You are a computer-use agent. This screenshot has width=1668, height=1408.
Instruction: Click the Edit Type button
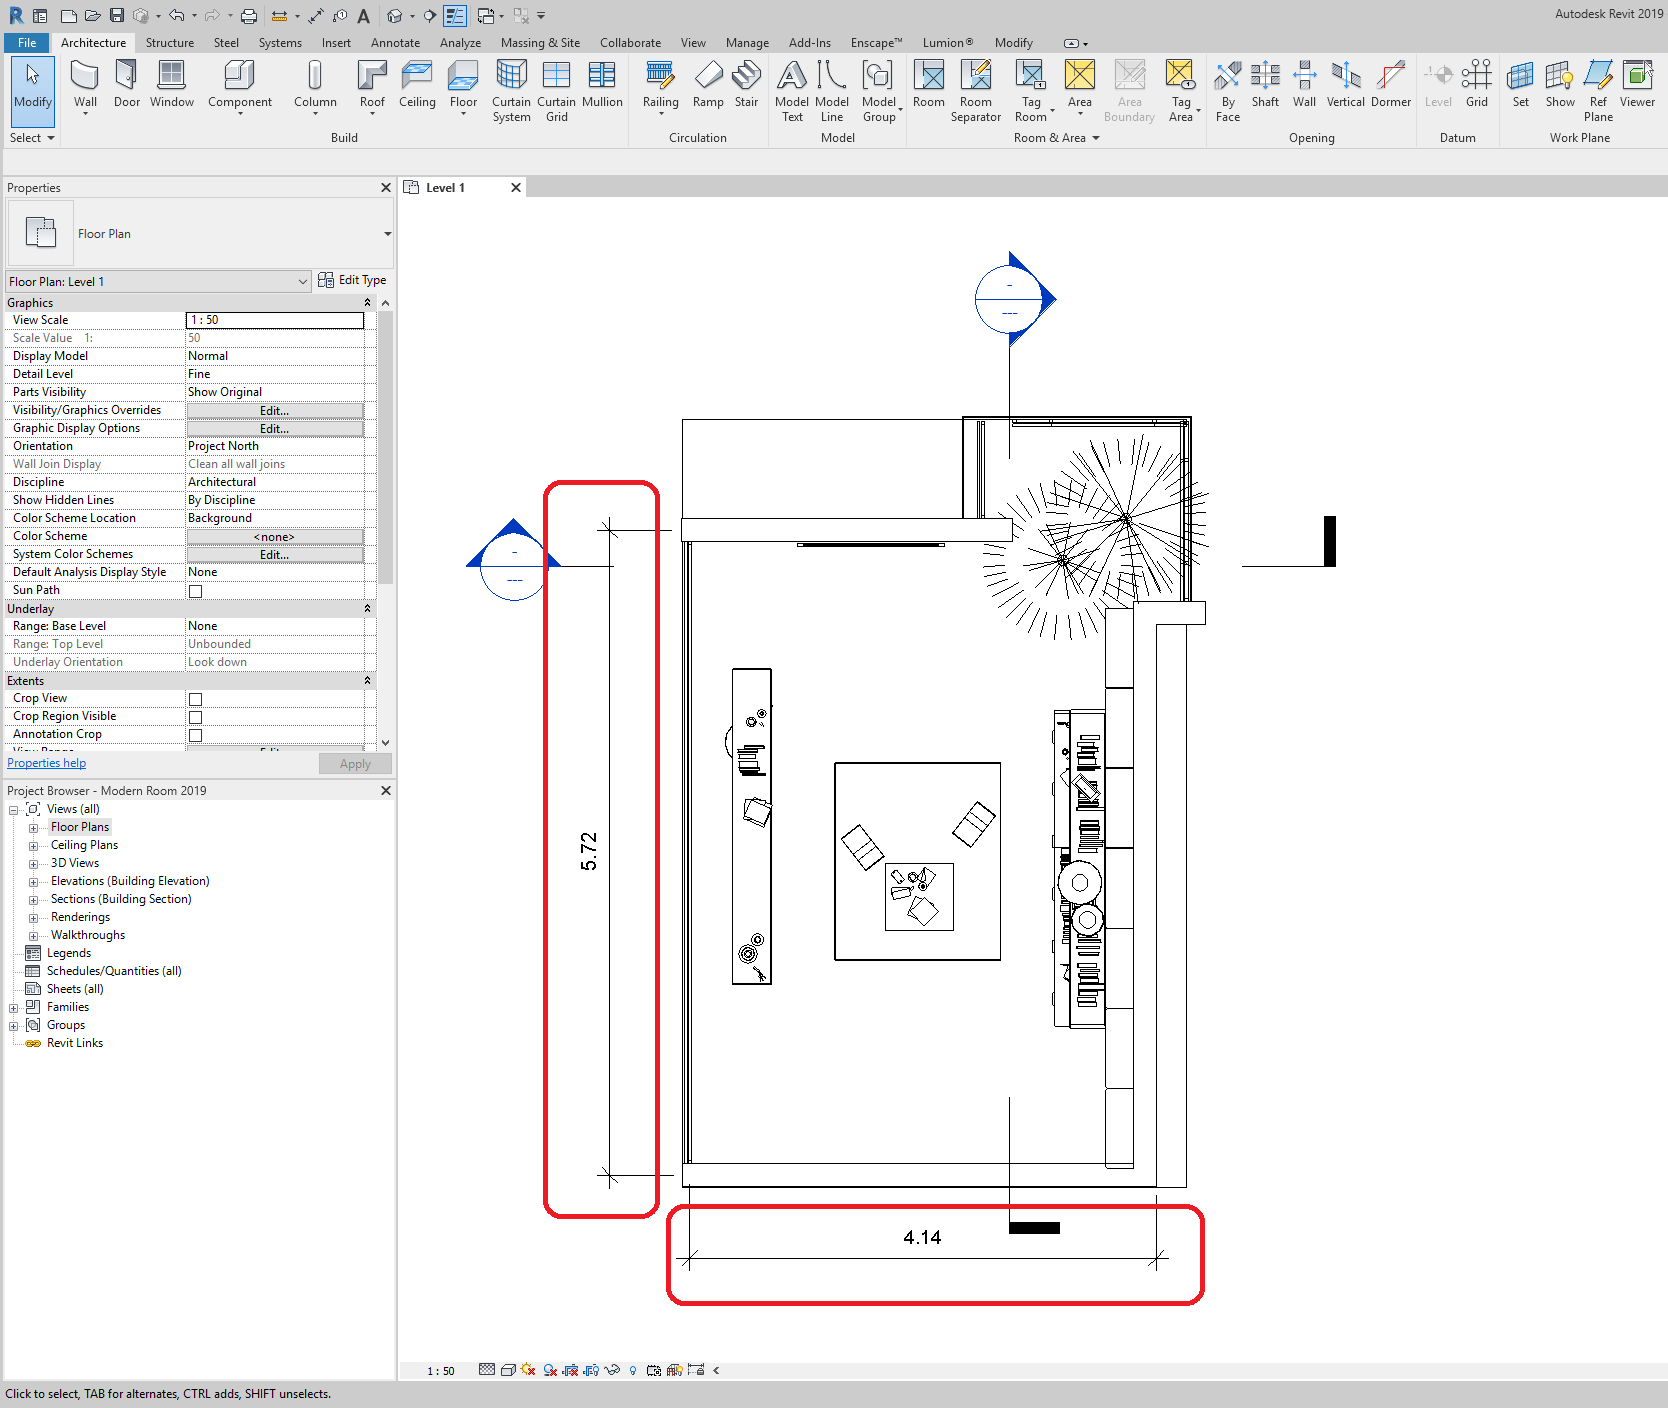coord(352,281)
